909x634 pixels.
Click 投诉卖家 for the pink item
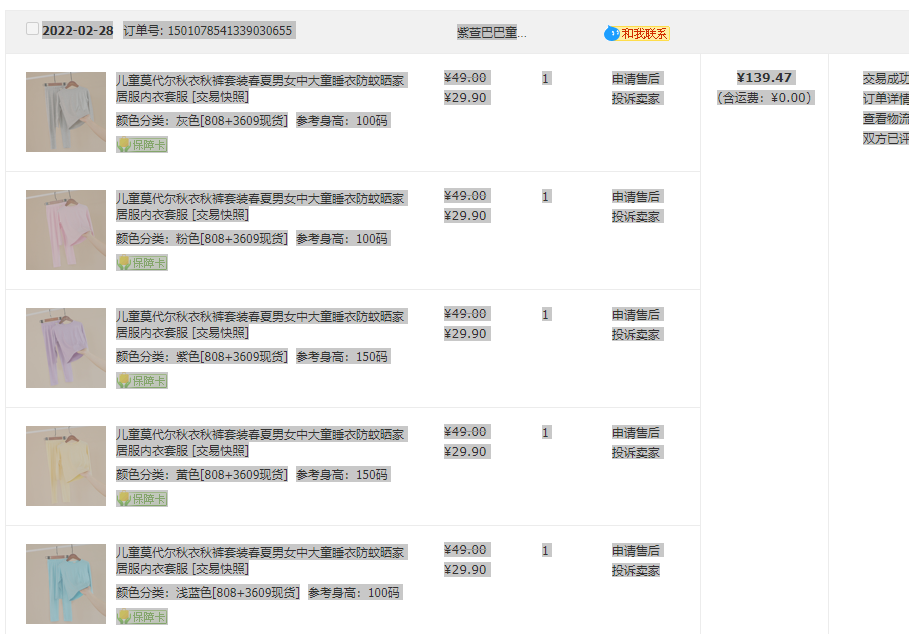click(636, 216)
